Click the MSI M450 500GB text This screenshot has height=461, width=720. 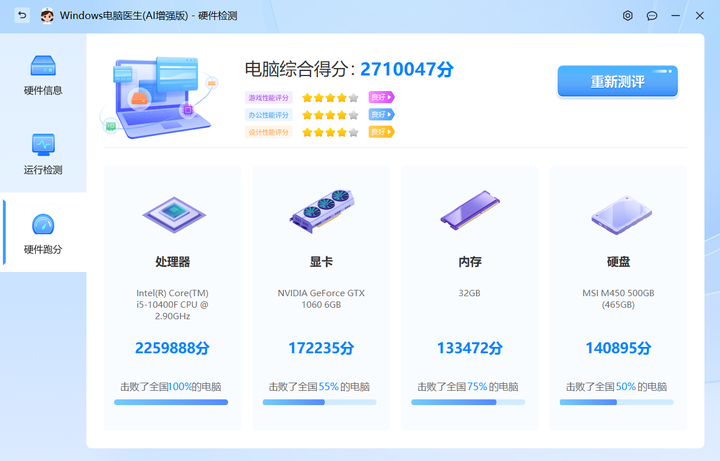[x=618, y=298]
